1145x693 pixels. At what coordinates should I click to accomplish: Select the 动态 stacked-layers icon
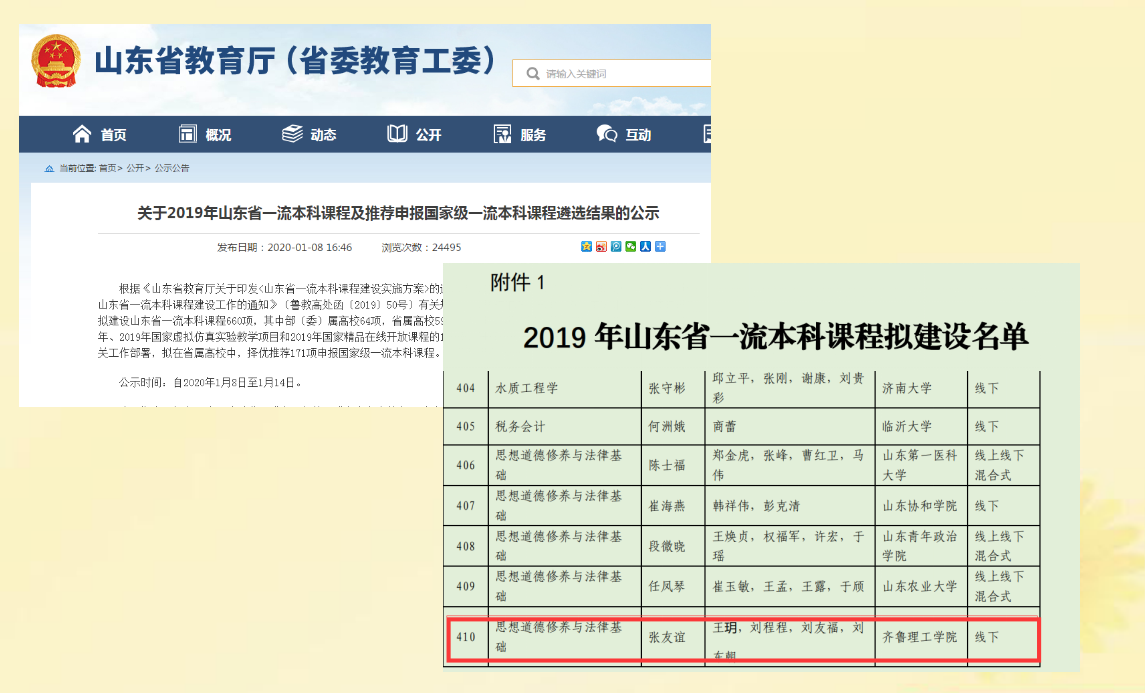[x=292, y=134]
